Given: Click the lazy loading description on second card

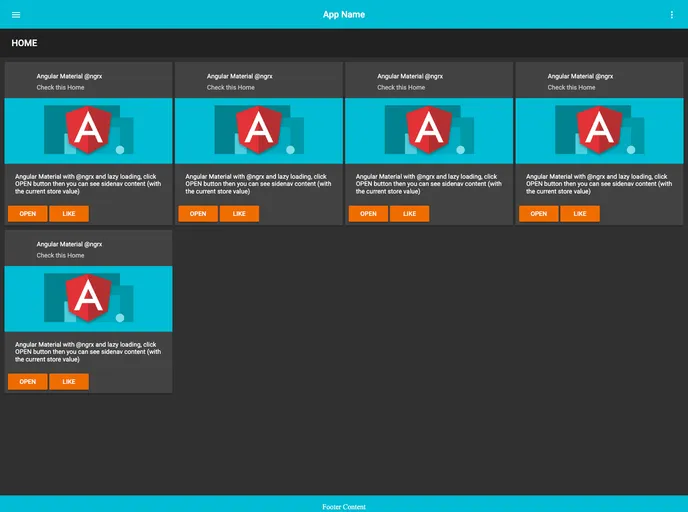Looking at the screenshot, I should (258, 184).
